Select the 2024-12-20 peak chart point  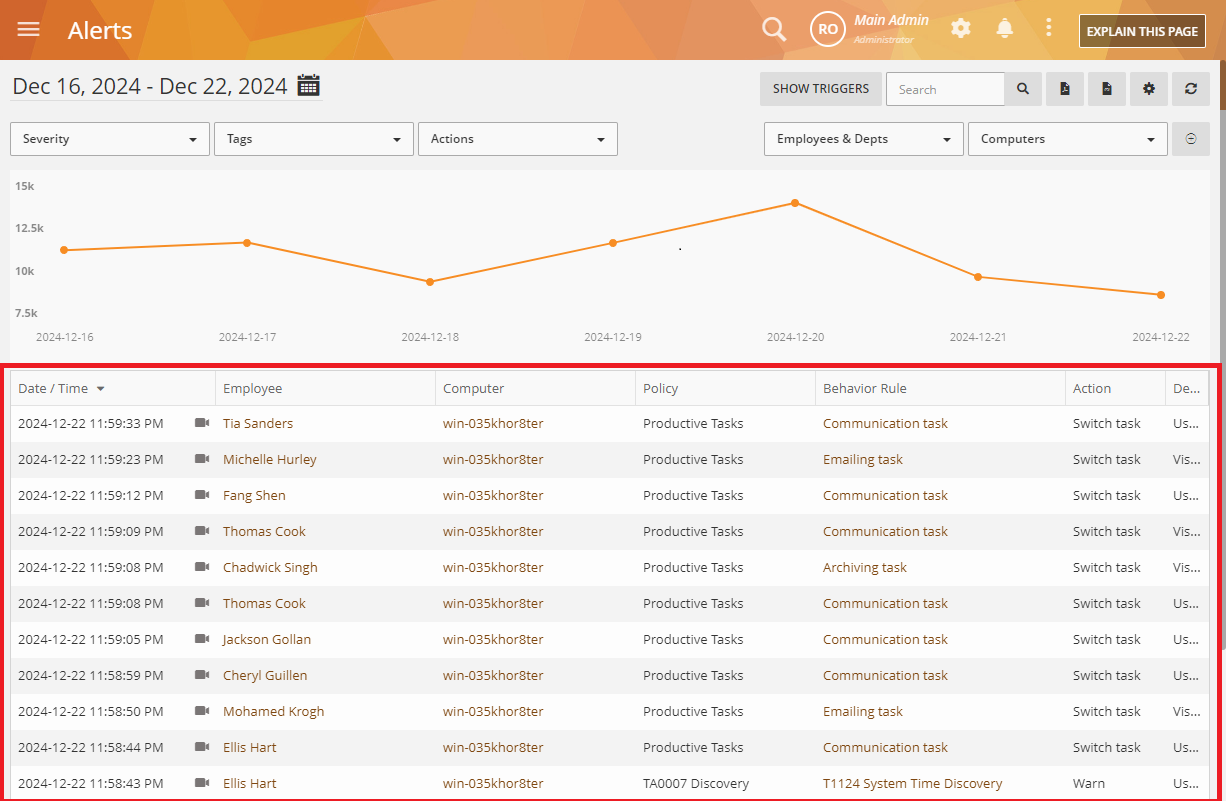point(795,203)
